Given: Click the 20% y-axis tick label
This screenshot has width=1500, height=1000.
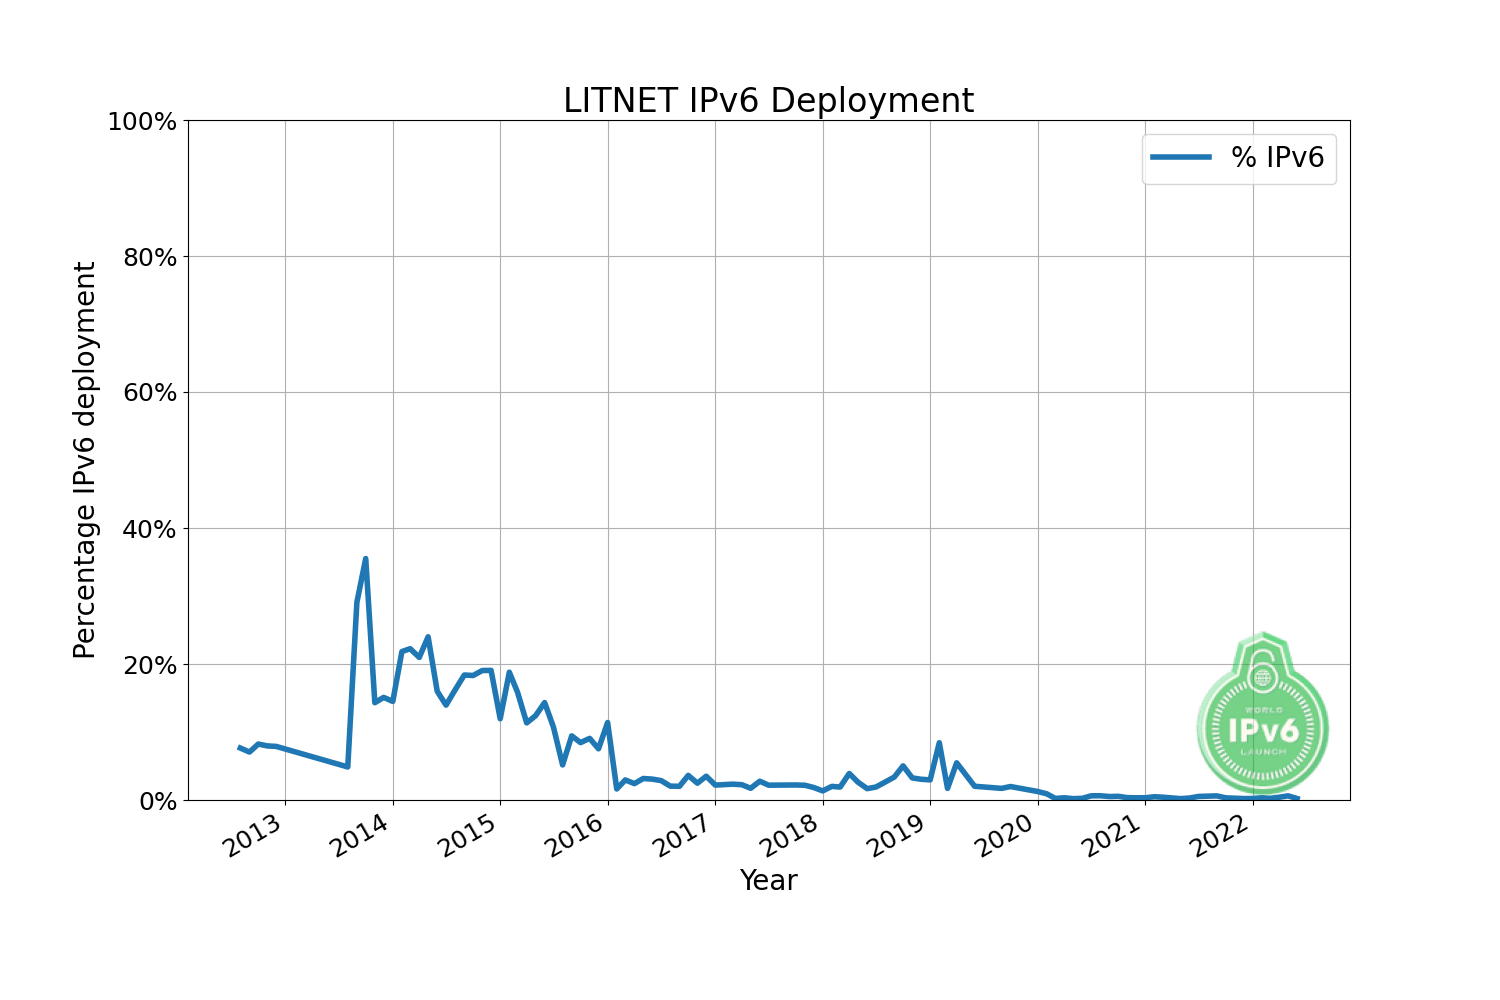Looking at the screenshot, I should coord(148,665).
